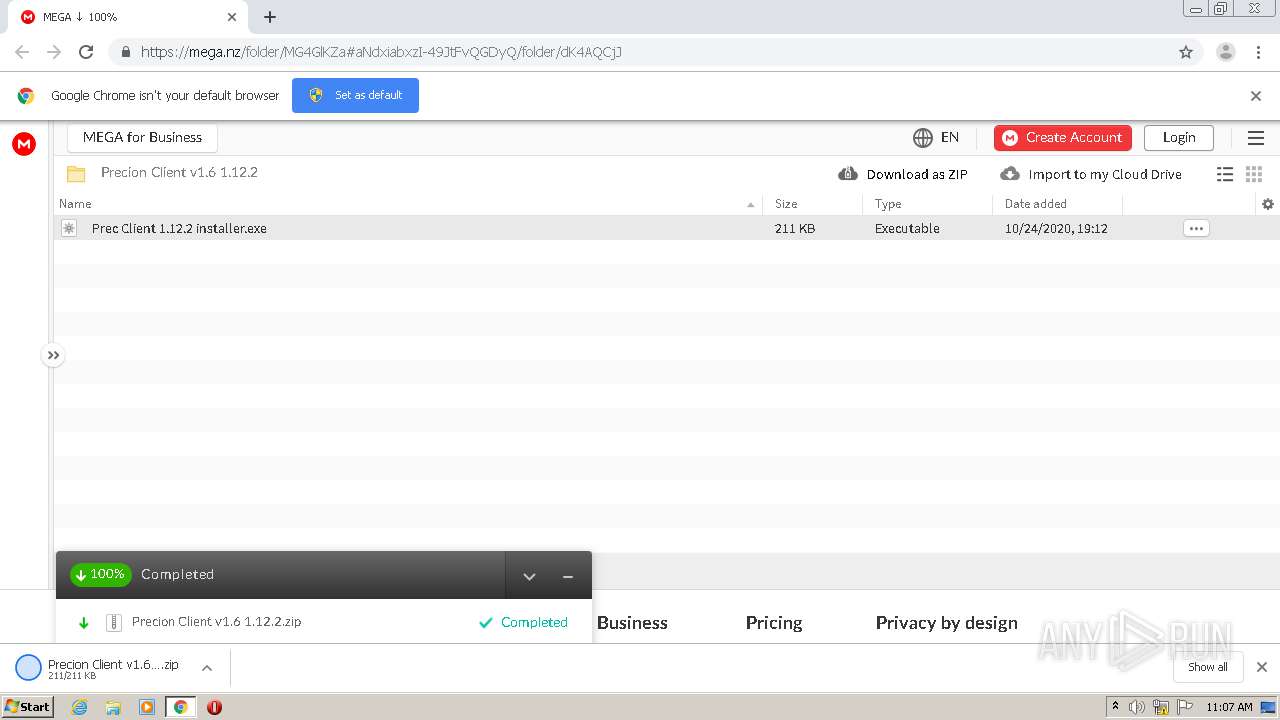Click the Precion Client v1.6 folder icon

coord(76,173)
